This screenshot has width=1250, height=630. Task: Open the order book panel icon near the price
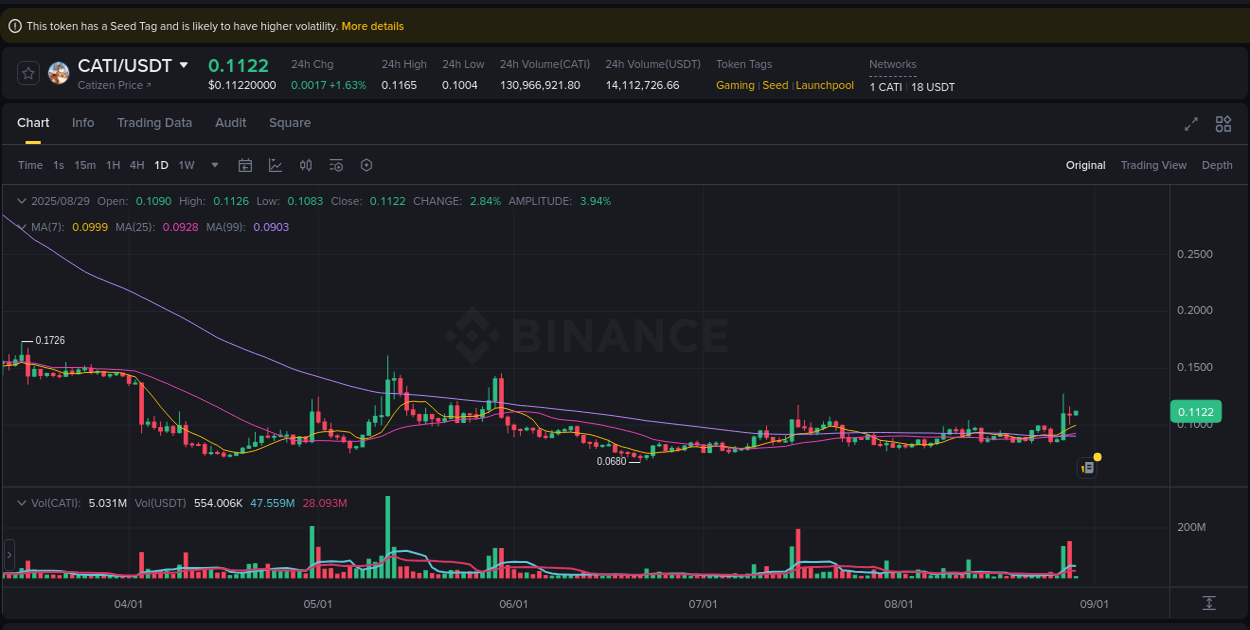click(x=1087, y=466)
